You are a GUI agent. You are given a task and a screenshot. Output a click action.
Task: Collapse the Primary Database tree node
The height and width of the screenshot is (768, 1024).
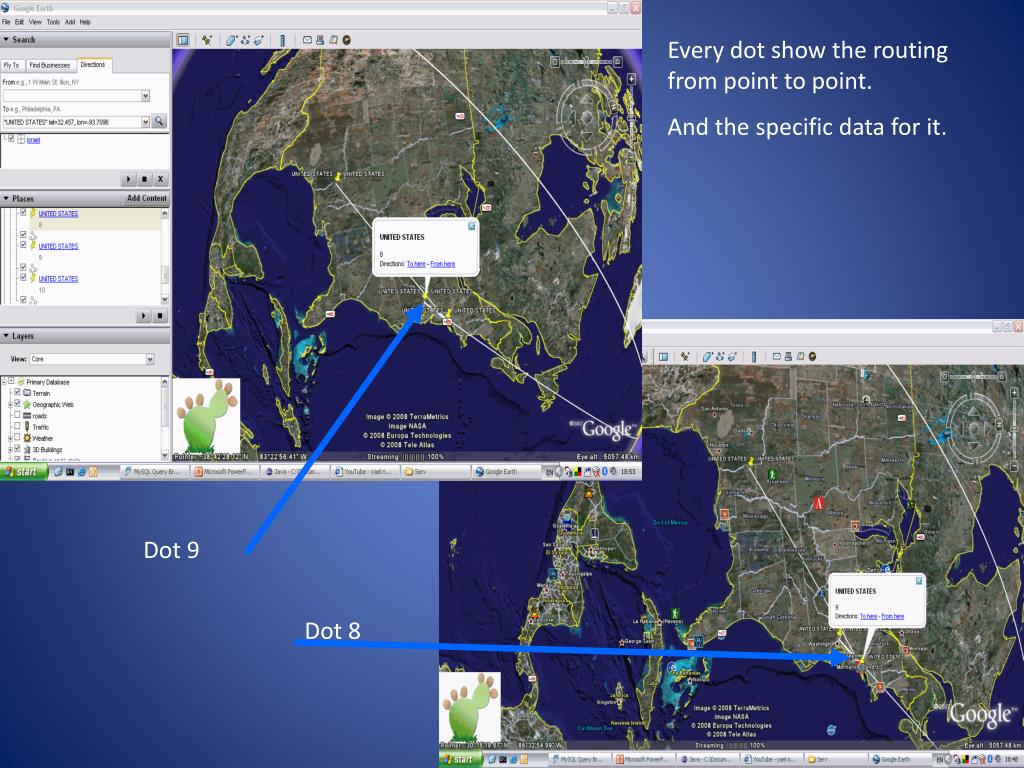tap(4, 381)
